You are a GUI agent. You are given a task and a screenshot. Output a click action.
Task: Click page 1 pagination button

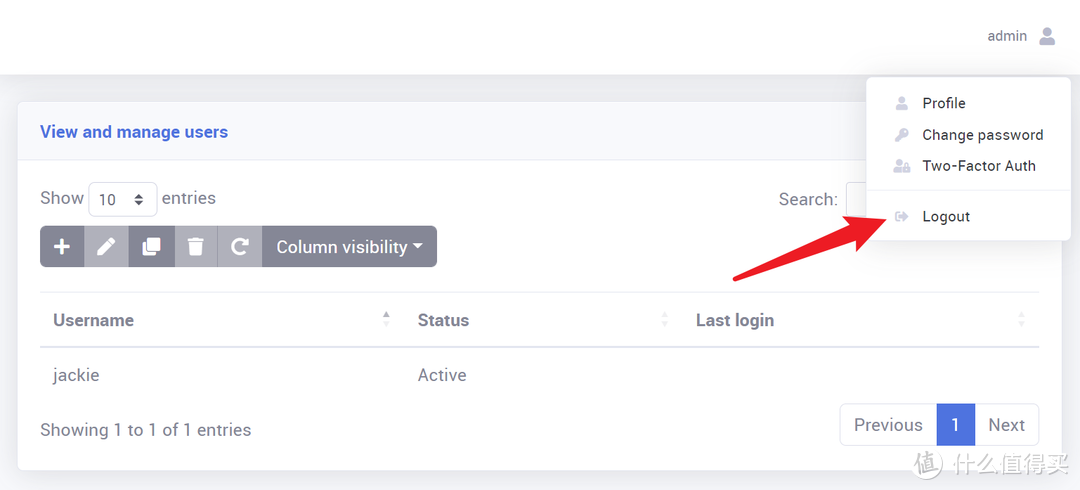point(955,425)
